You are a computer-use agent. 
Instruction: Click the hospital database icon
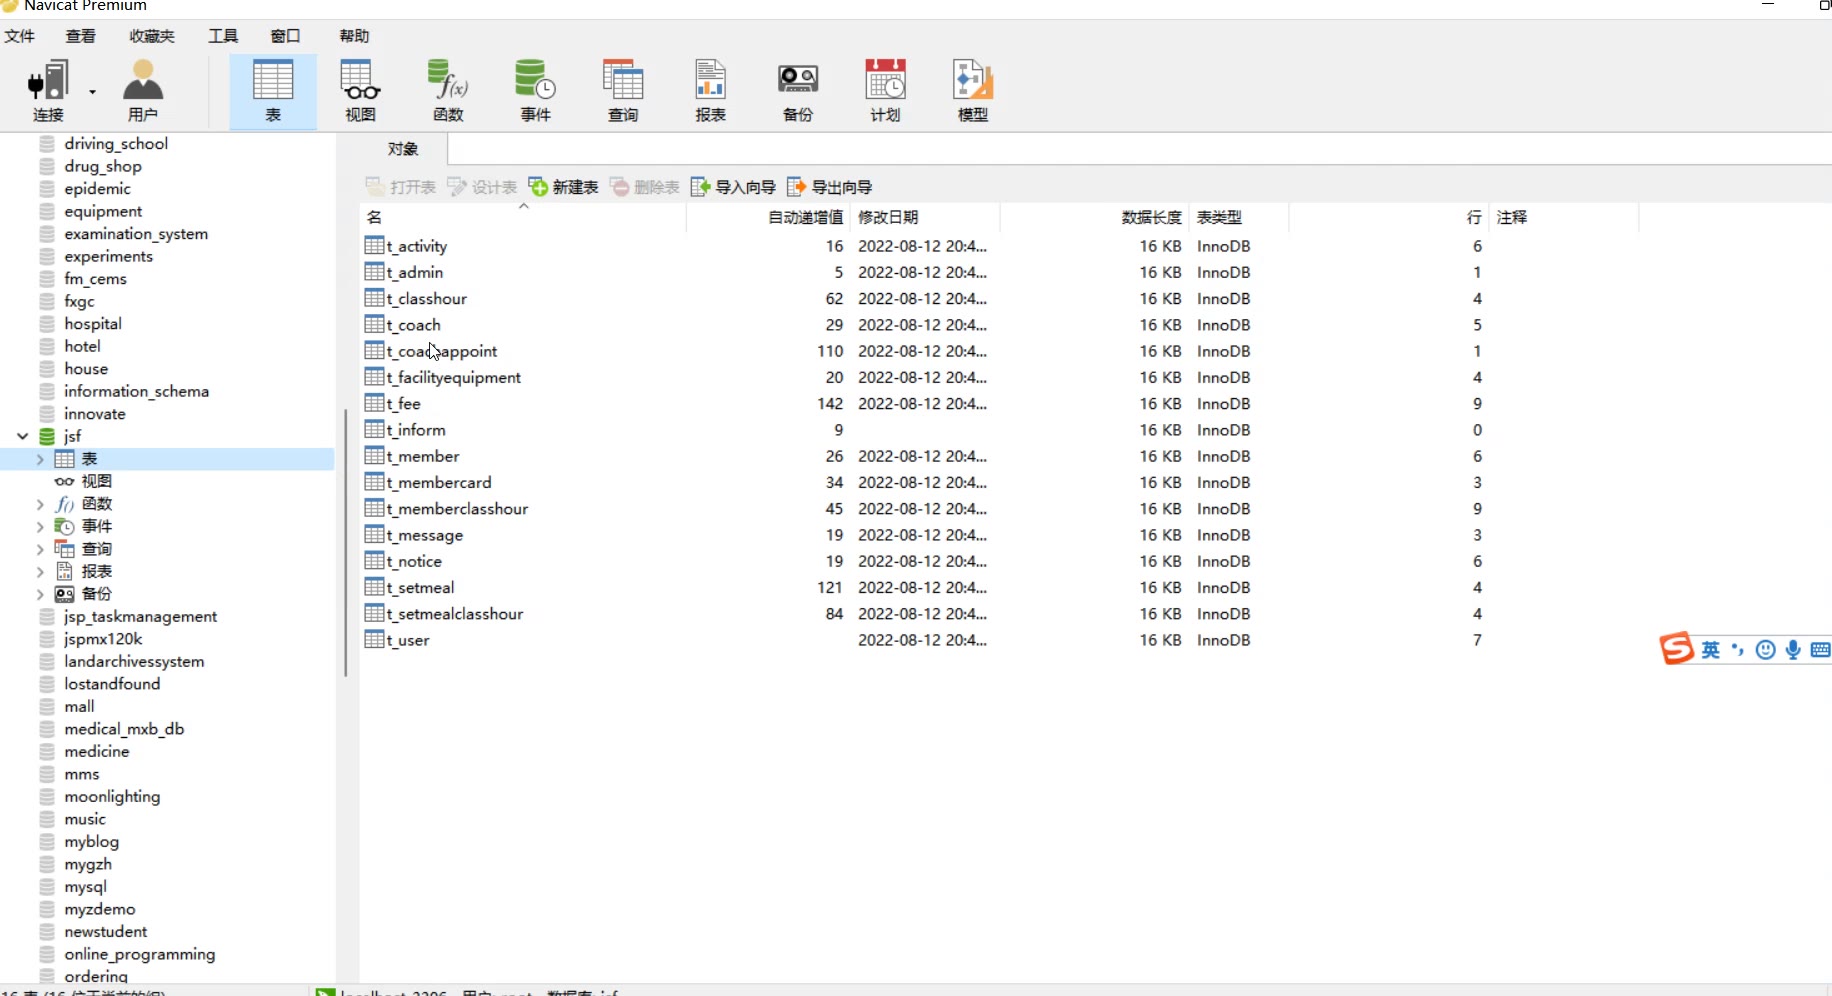click(x=47, y=324)
